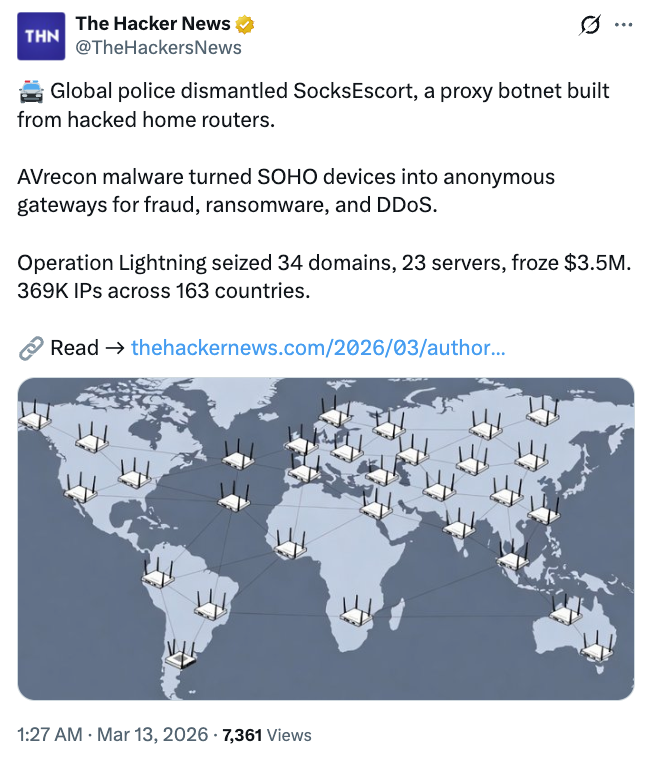Click the router icon in southern Africa

point(357,612)
